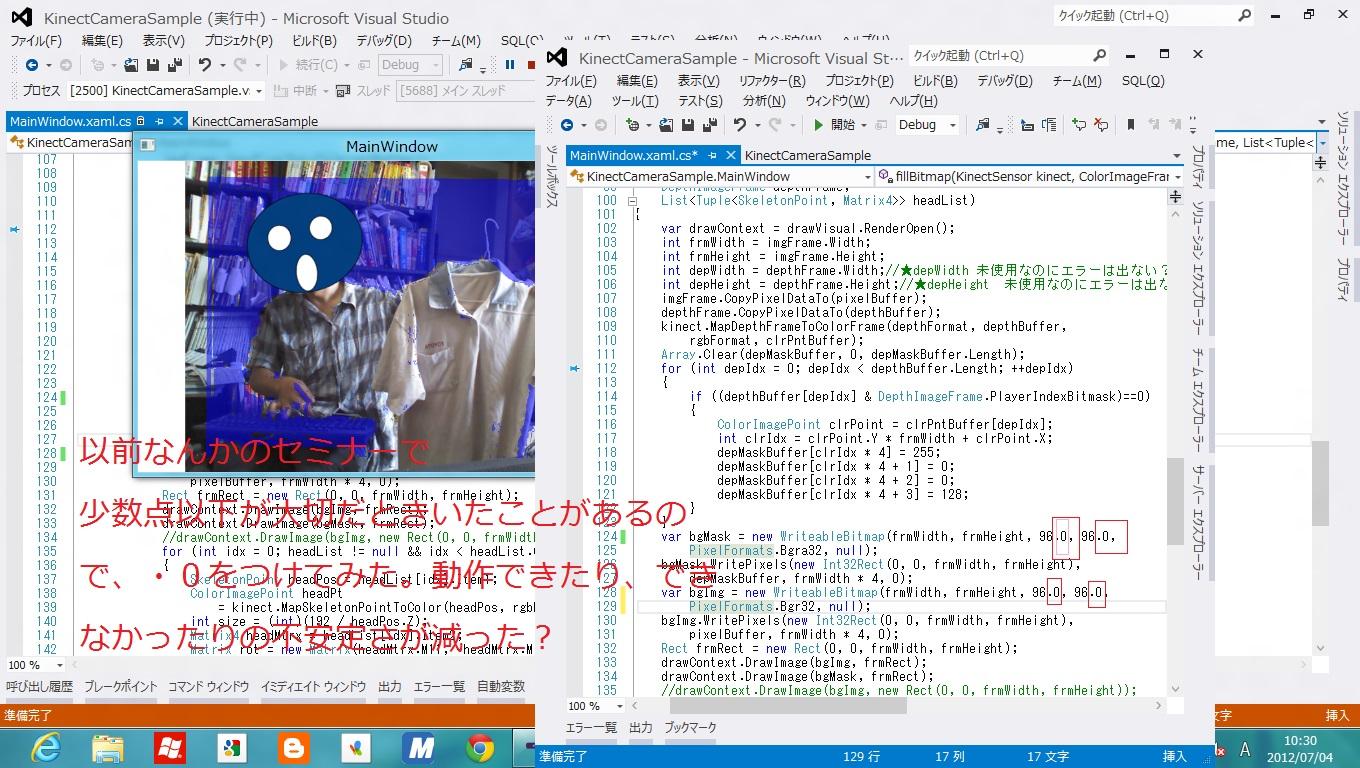Click the navigate backward icon in the front window
This screenshot has height=768, width=1360.
click(567, 125)
